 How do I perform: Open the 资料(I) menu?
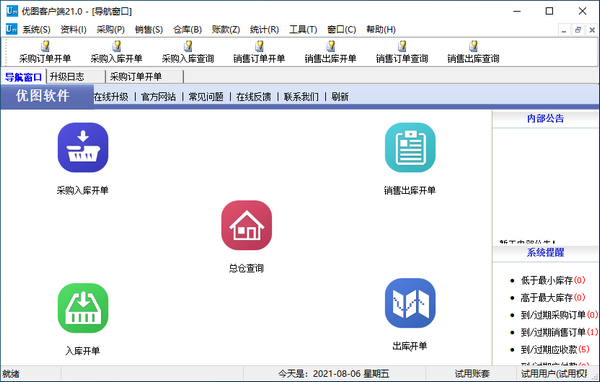click(x=73, y=29)
